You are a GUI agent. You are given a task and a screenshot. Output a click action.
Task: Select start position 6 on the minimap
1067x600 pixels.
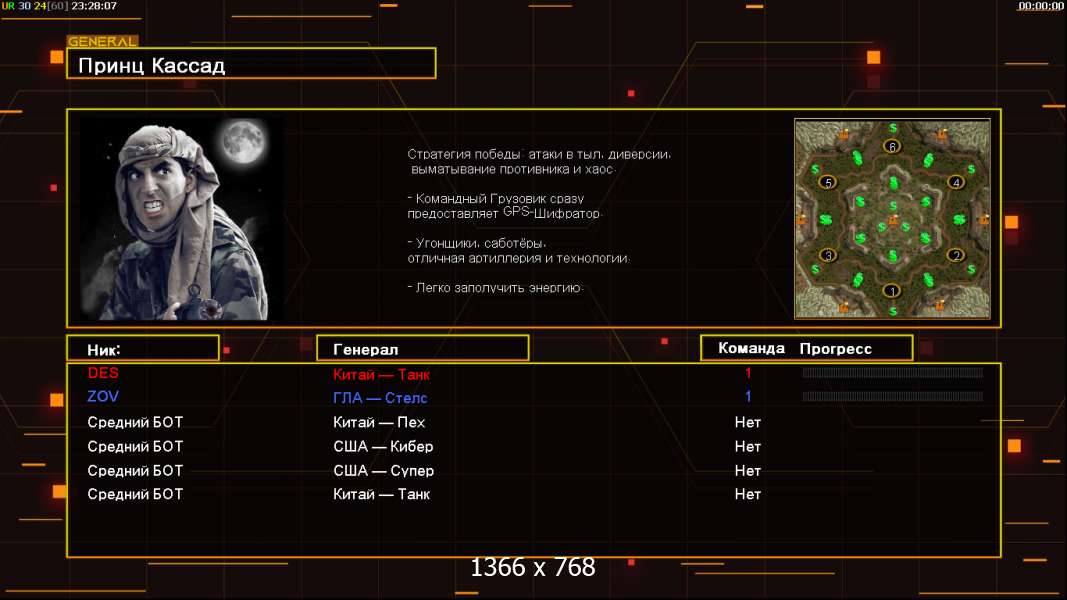click(892, 146)
